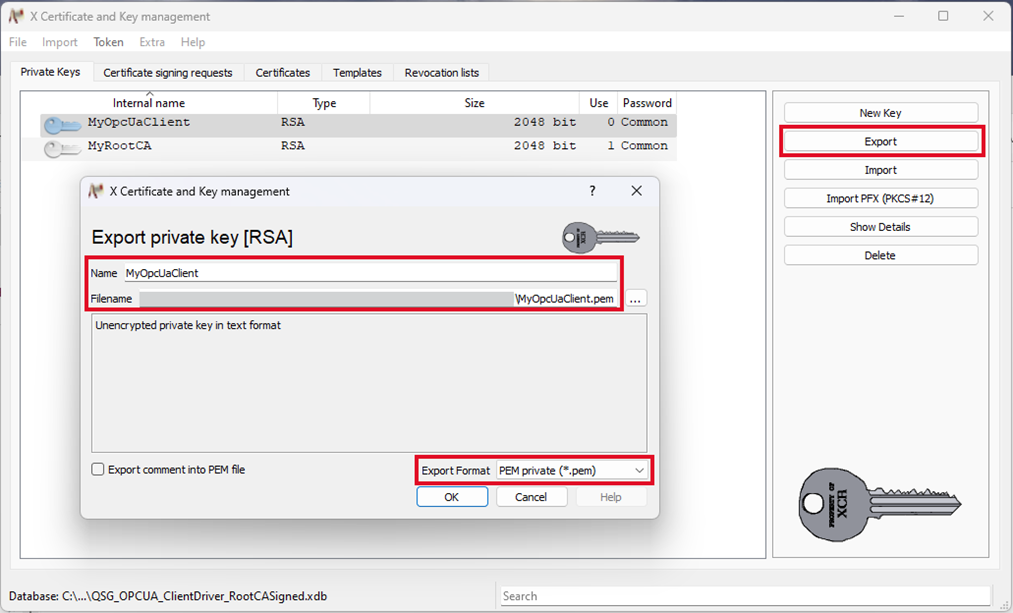This screenshot has width=1013, height=613.
Task: Open the Token menu
Action: point(108,42)
